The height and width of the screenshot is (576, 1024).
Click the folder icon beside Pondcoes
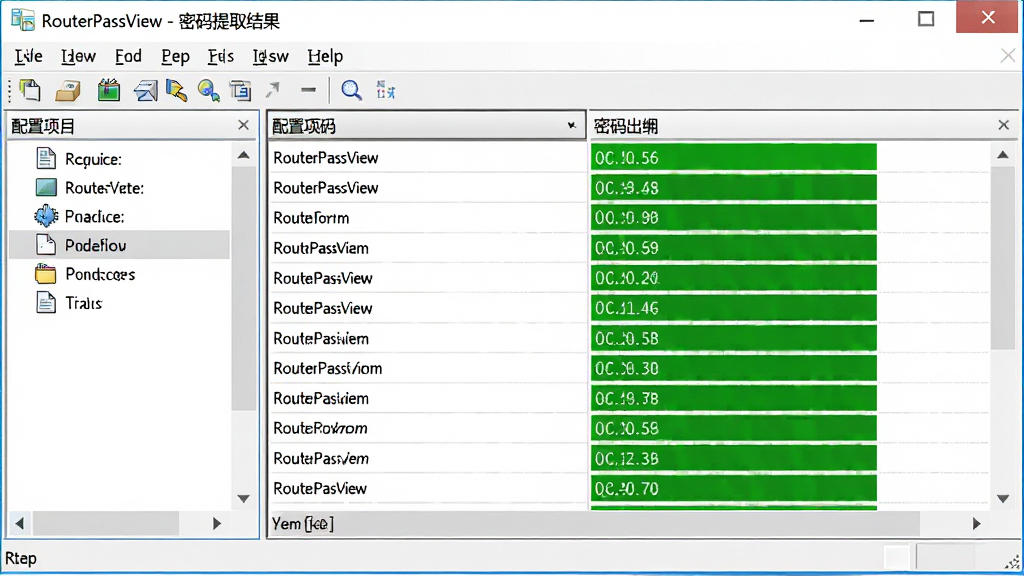pyautogui.click(x=46, y=274)
